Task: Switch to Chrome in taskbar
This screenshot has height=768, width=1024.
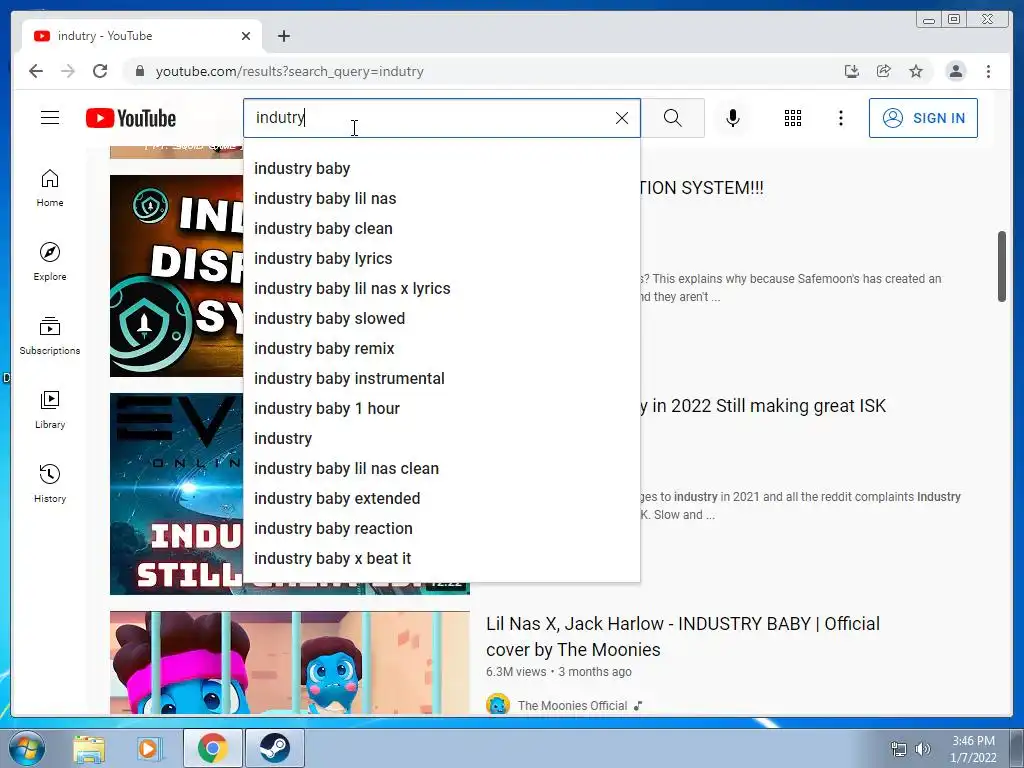Action: tap(212, 748)
